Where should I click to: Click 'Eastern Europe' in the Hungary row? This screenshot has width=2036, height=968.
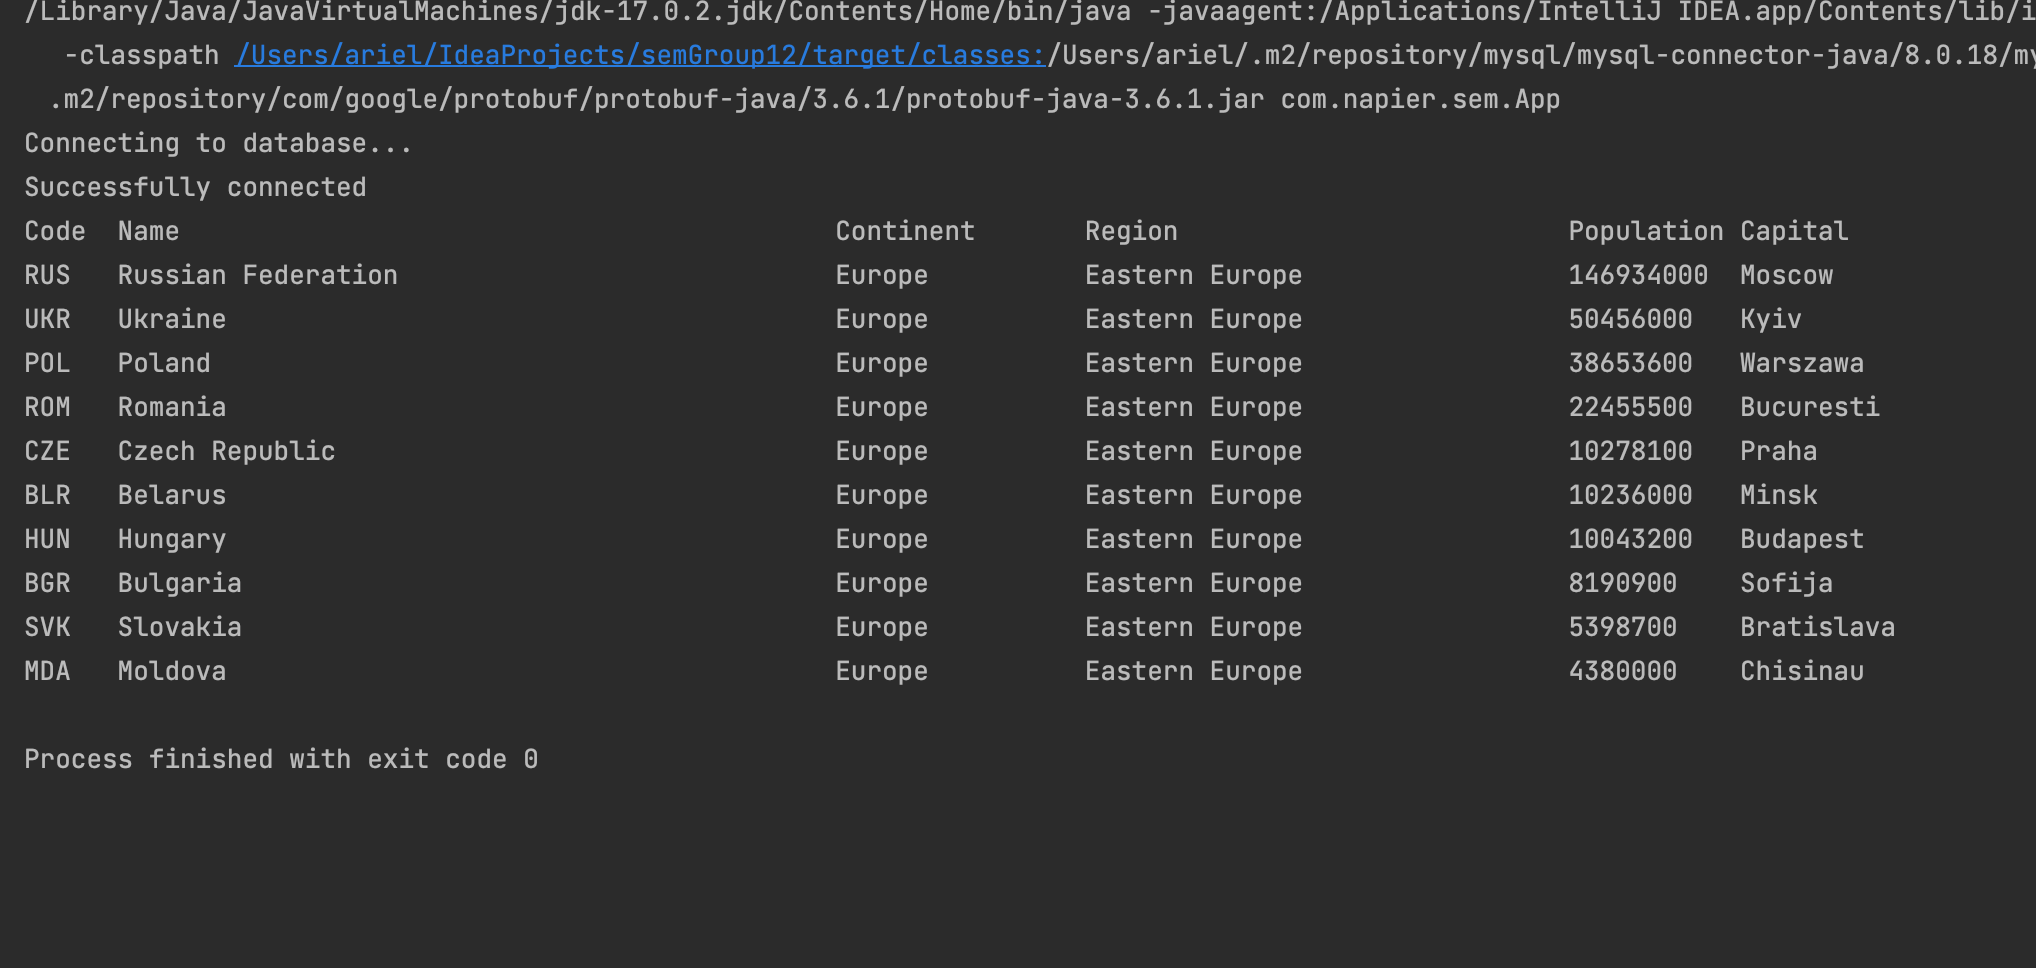click(1194, 539)
